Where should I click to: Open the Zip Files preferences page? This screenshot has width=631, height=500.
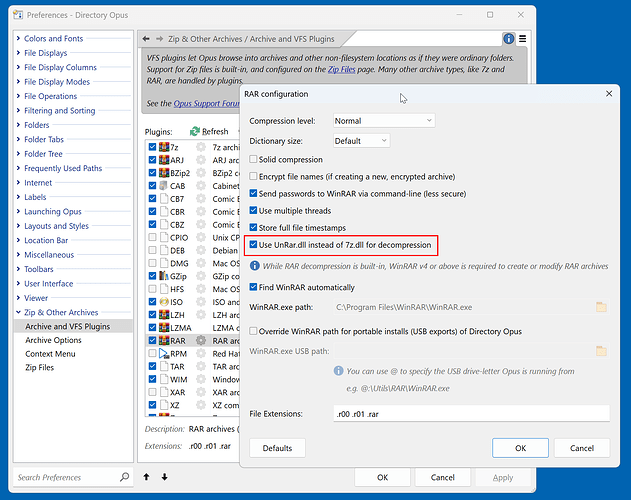[39, 367]
